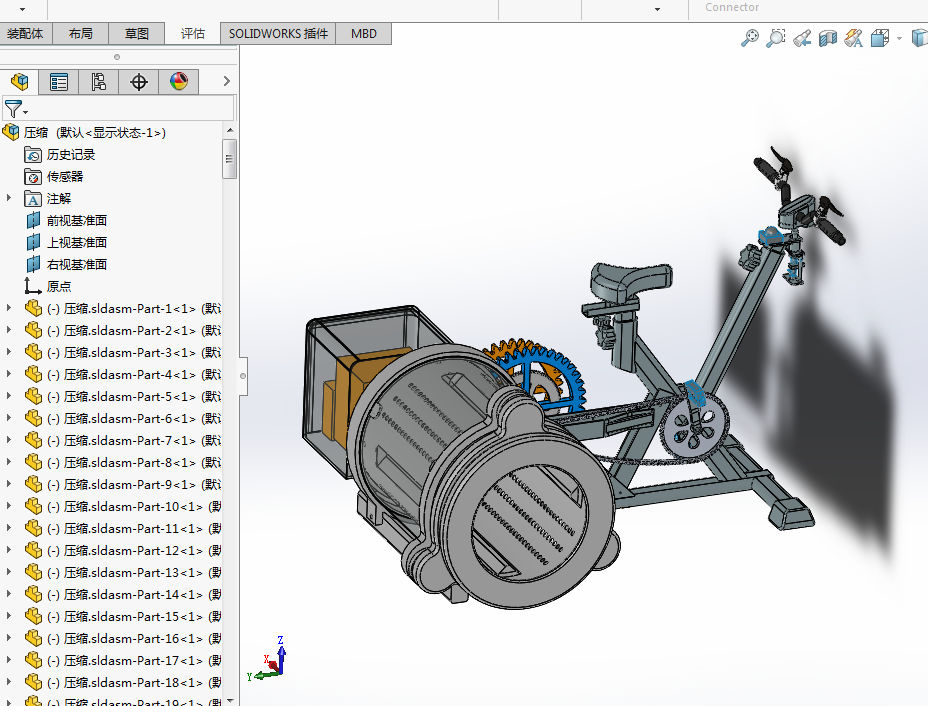Open the feature tree filter dropdown
The height and width of the screenshot is (706, 928).
coord(16,109)
